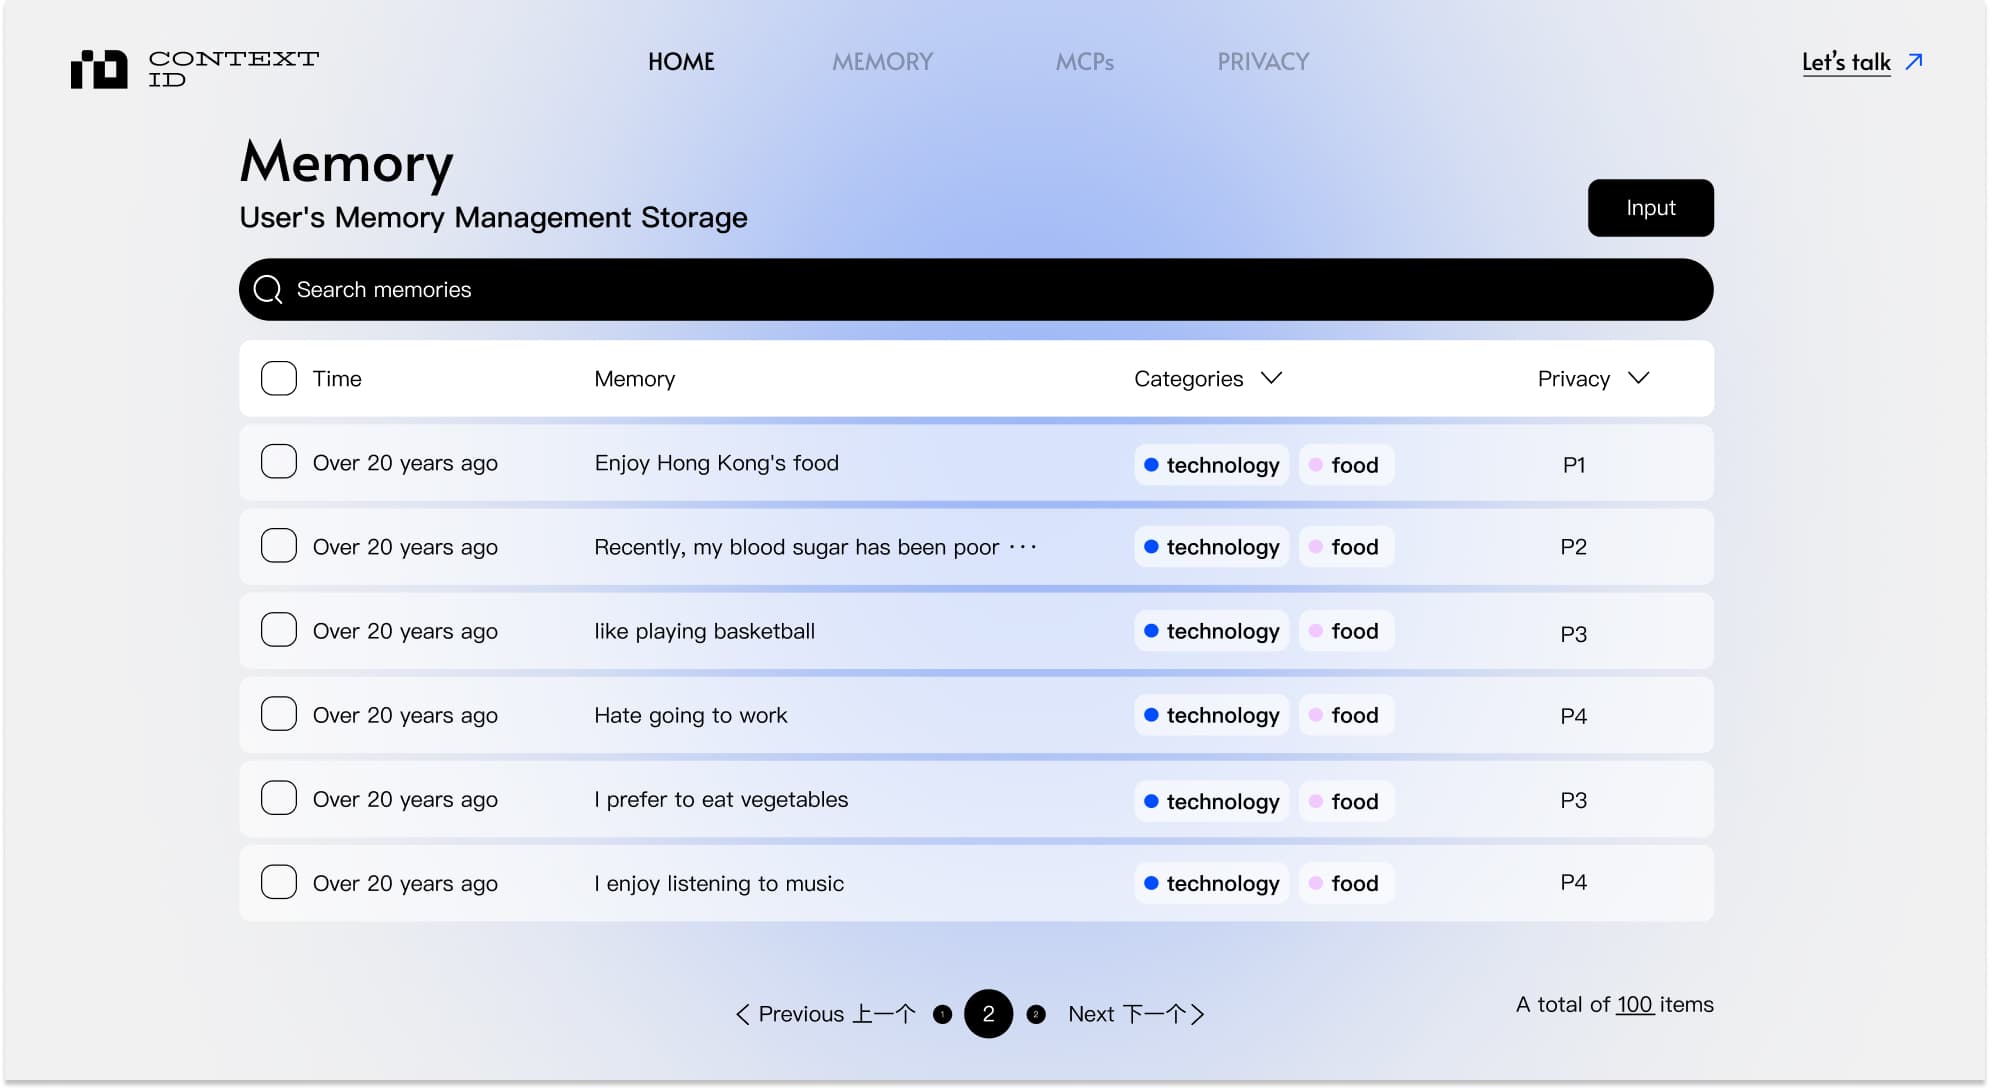Click 'like playing basketball' memory text

click(x=704, y=631)
